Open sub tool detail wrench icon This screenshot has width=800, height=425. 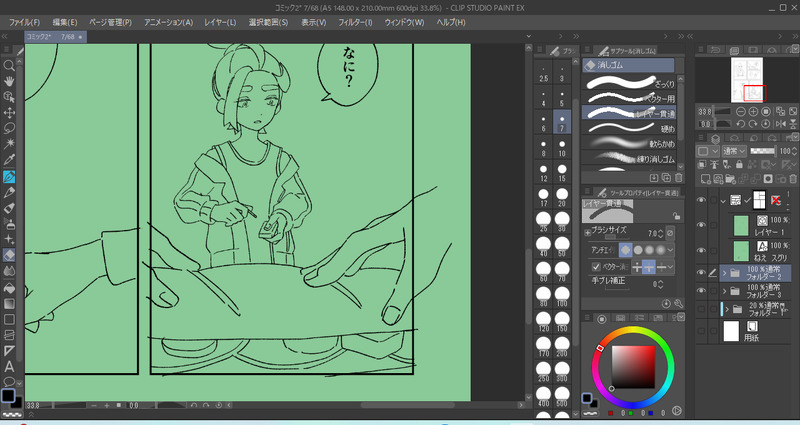(x=679, y=304)
